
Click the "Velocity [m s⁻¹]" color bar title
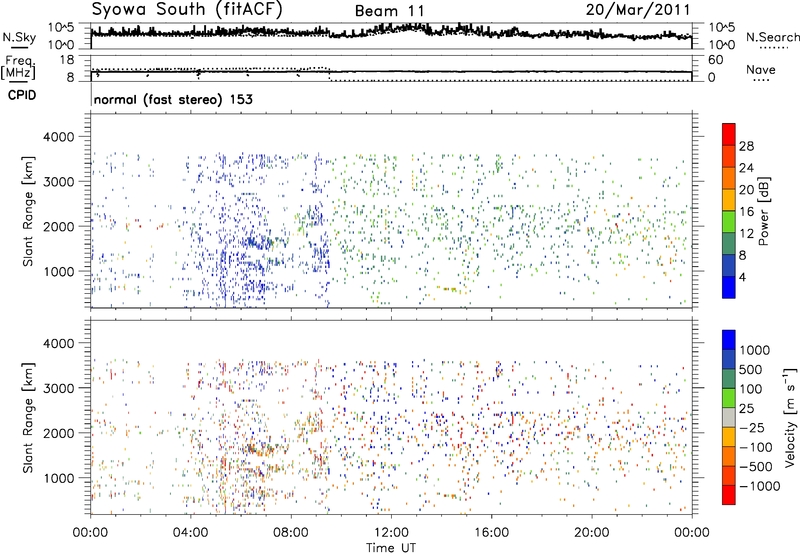point(790,417)
